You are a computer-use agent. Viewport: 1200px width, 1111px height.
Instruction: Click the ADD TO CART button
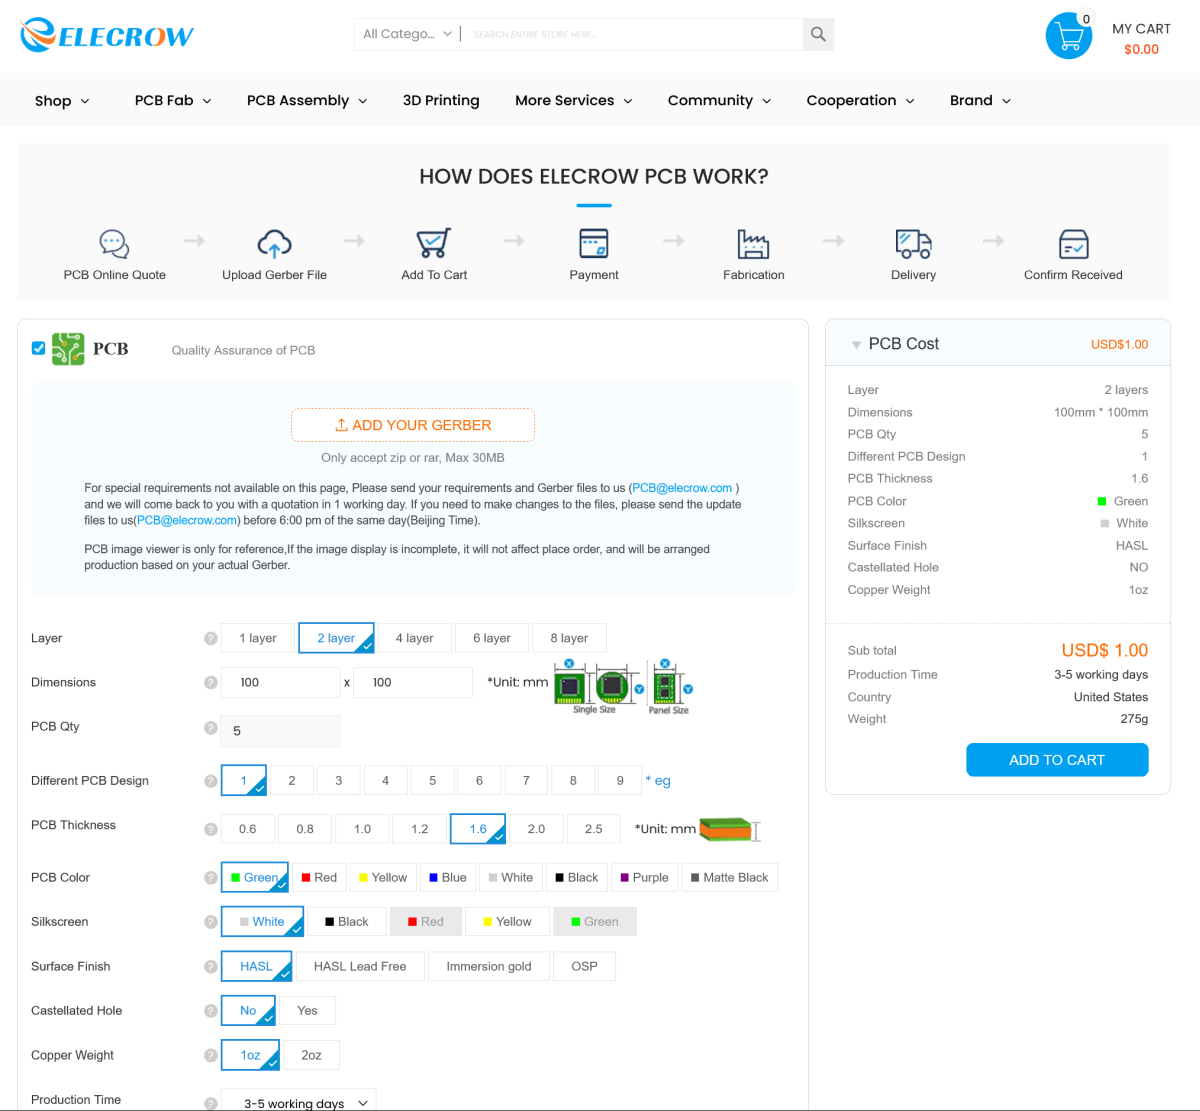(1057, 760)
